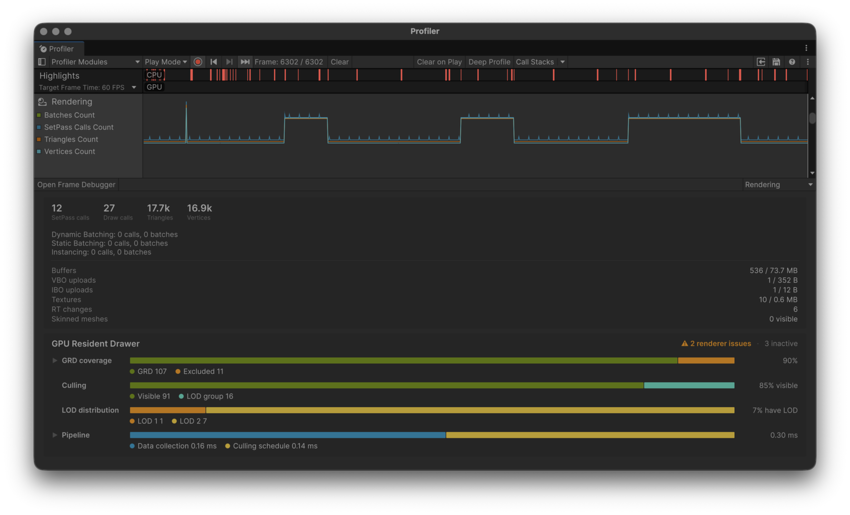Viewport: 850px width, 515px height.
Task: Toggle Deep Profile mode
Action: click(489, 62)
